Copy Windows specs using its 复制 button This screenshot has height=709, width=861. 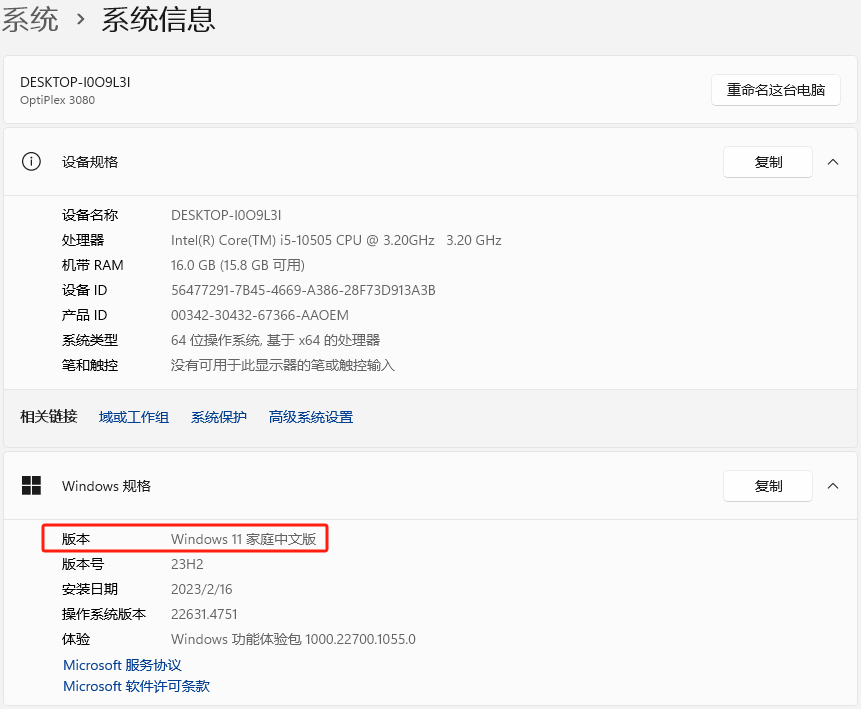(x=768, y=486)
